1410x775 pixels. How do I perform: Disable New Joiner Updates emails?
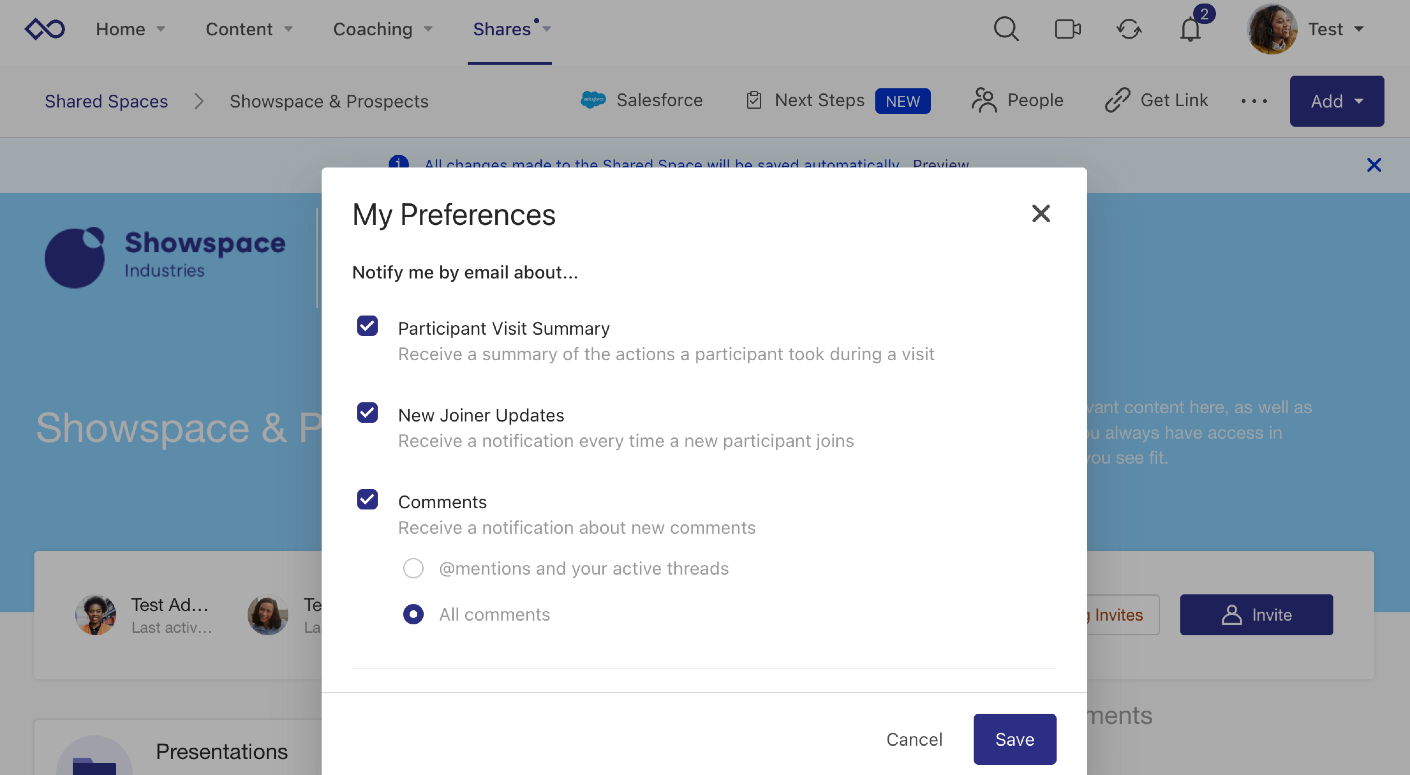pyautogui.click(x=367, y=412)
